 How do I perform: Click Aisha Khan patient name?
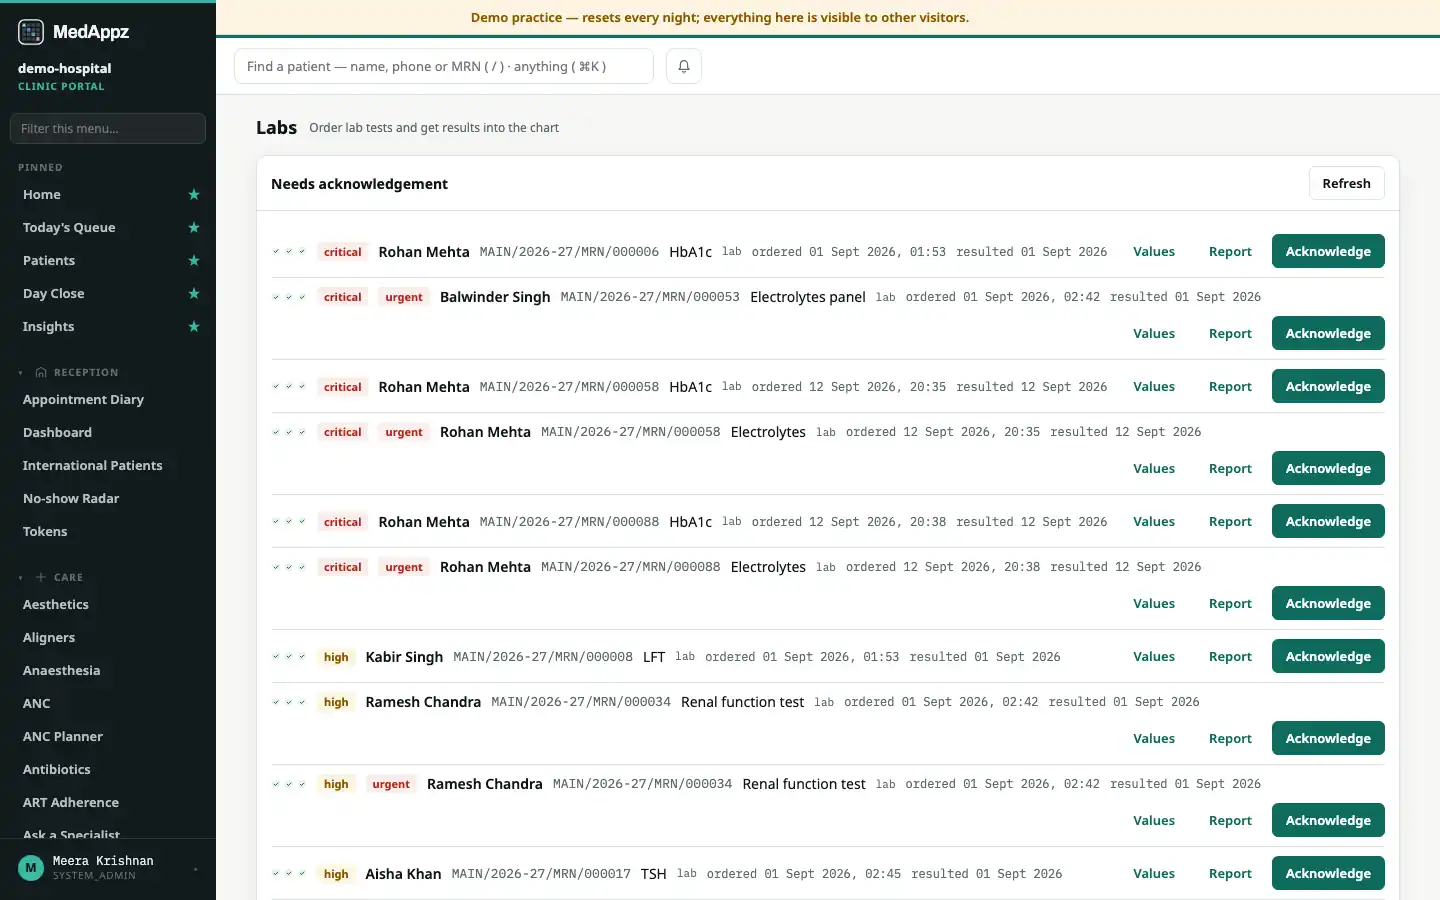[x=403, y=874]
